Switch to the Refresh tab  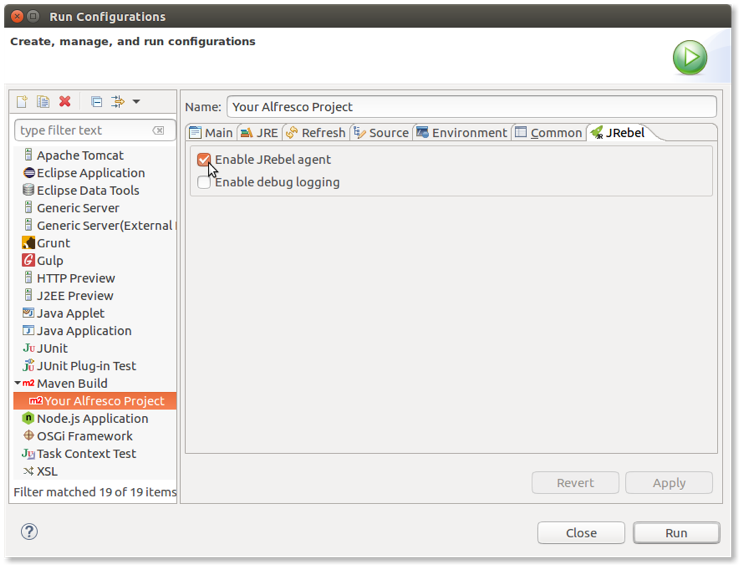tap(315, 133)
